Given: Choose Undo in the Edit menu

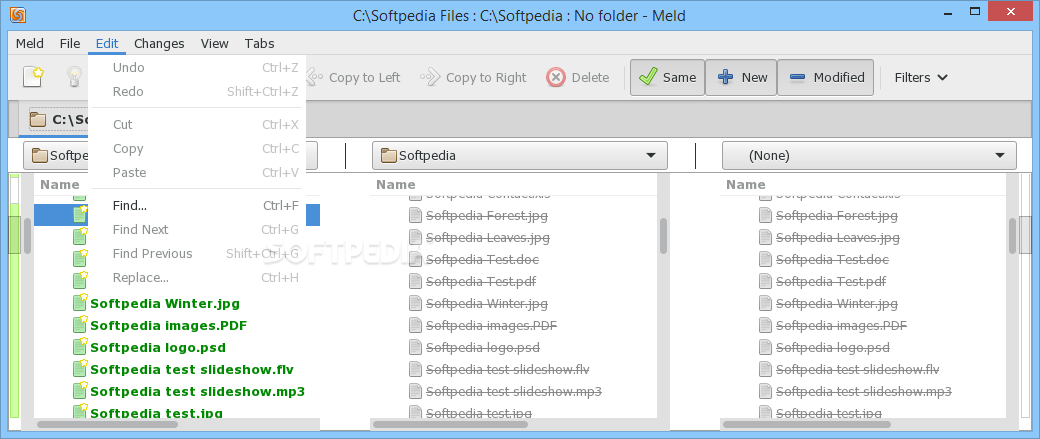Looking at the screenshot, I should (x=196, y=68).
